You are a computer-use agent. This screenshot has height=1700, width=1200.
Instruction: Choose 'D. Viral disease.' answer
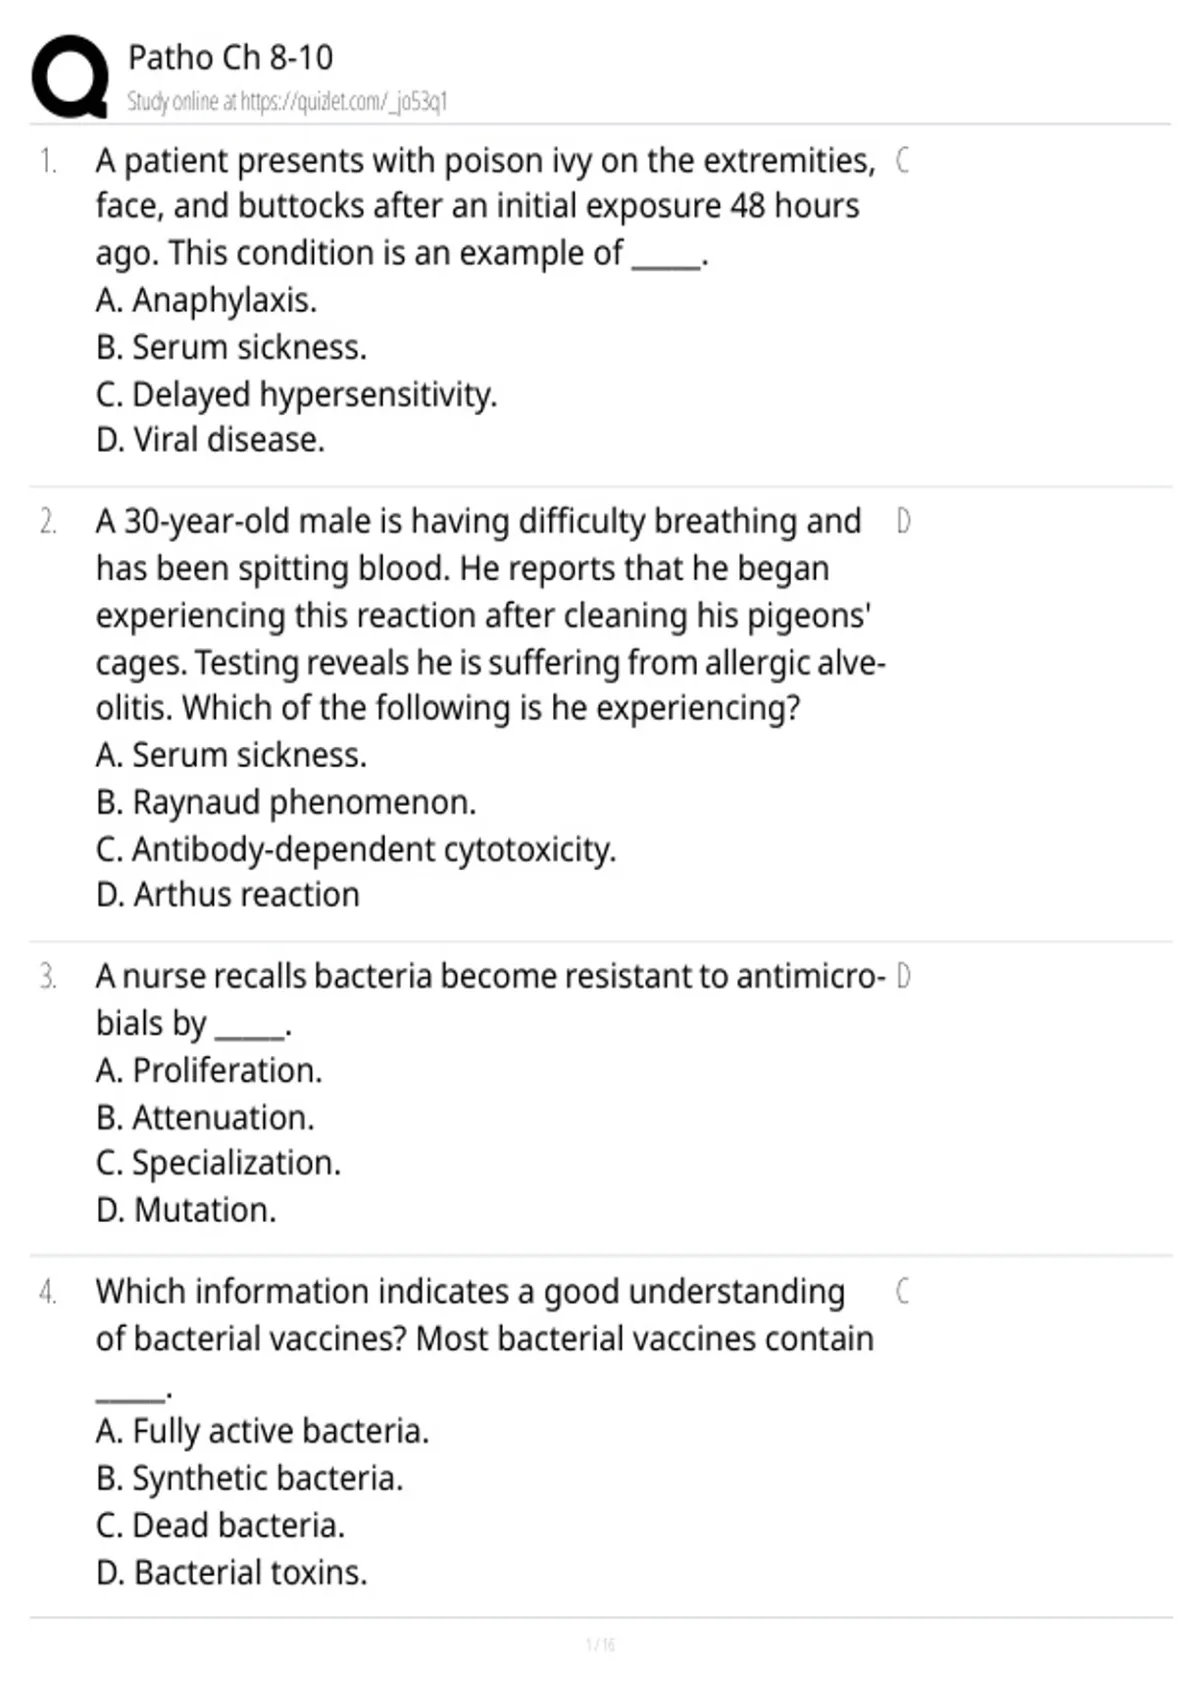[211, 440]
